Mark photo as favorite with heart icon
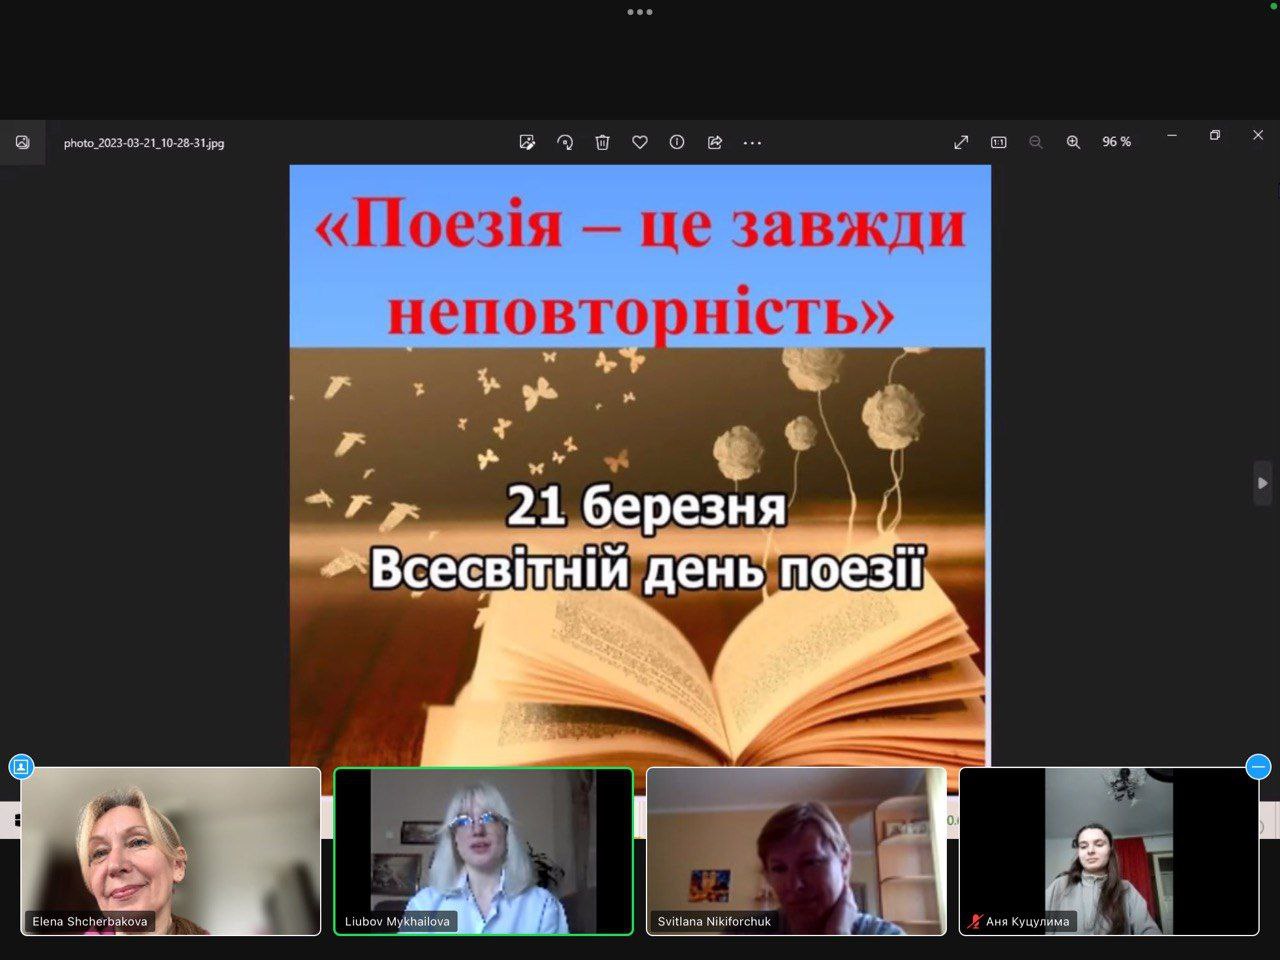This screenshot has height=960, width=1280. [x=640, y=143]
